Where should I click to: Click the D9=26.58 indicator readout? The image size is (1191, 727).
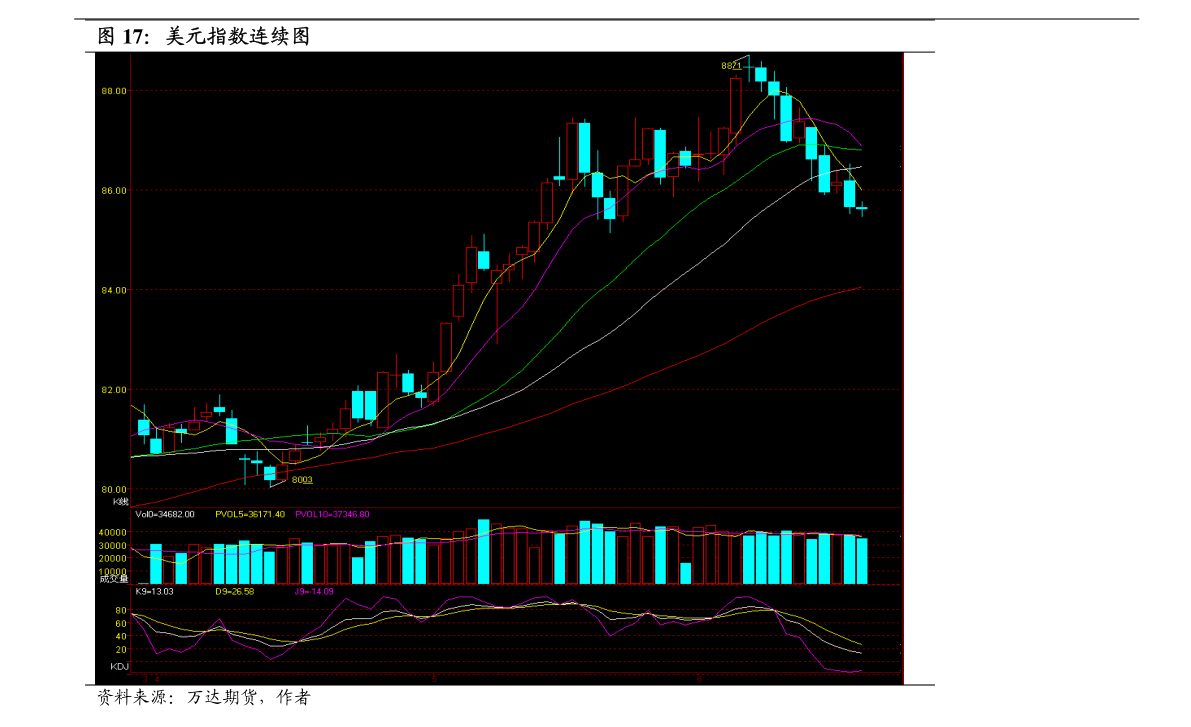click(235, 591)
